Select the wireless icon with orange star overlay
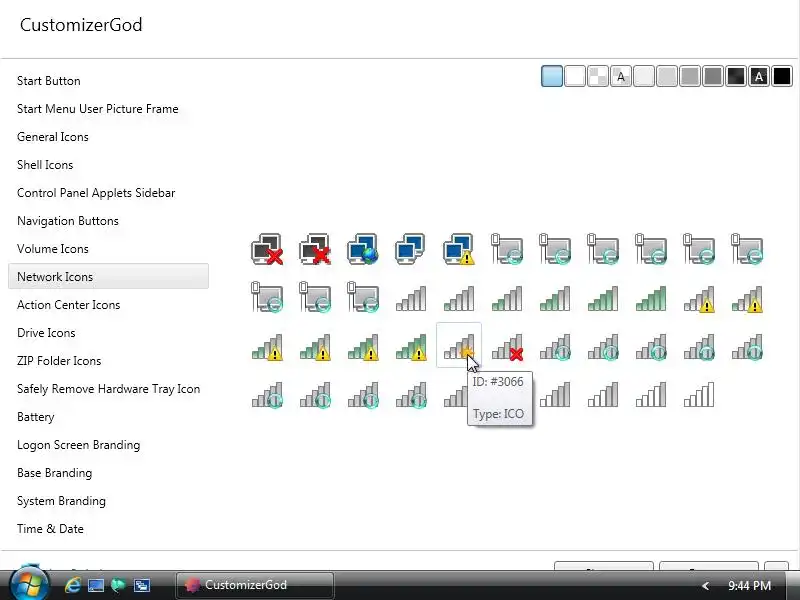Screen dimensions: 800x600 (459, 345)
